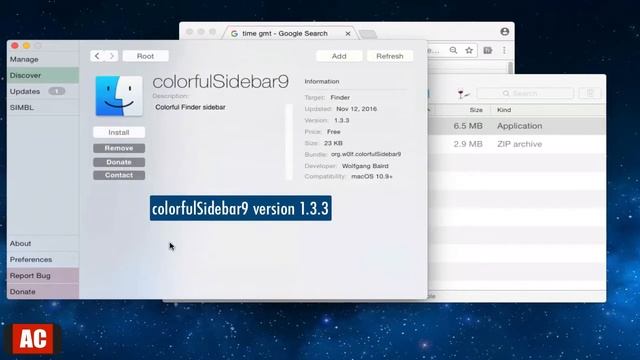Click the Chrome profile avatar icon

click(504, 31)
